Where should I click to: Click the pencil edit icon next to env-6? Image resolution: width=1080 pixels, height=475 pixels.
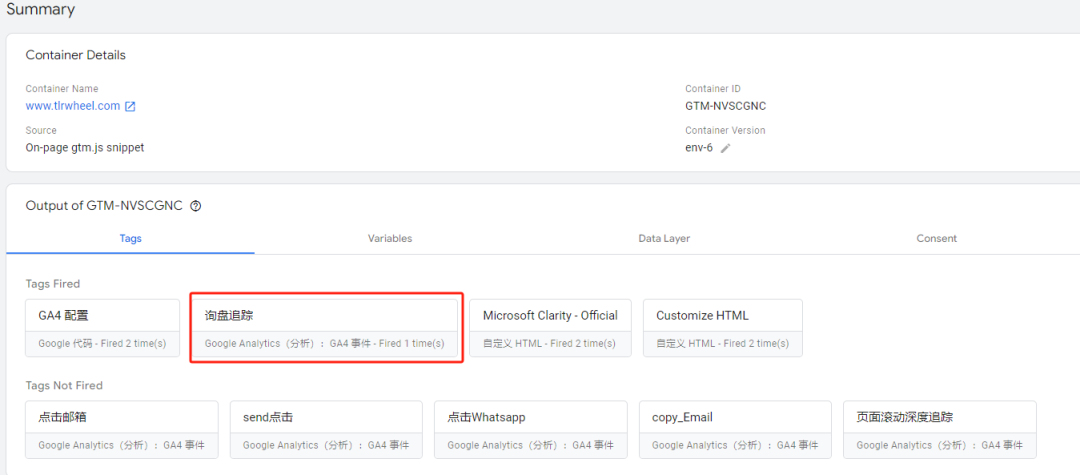tap(725, 148)
